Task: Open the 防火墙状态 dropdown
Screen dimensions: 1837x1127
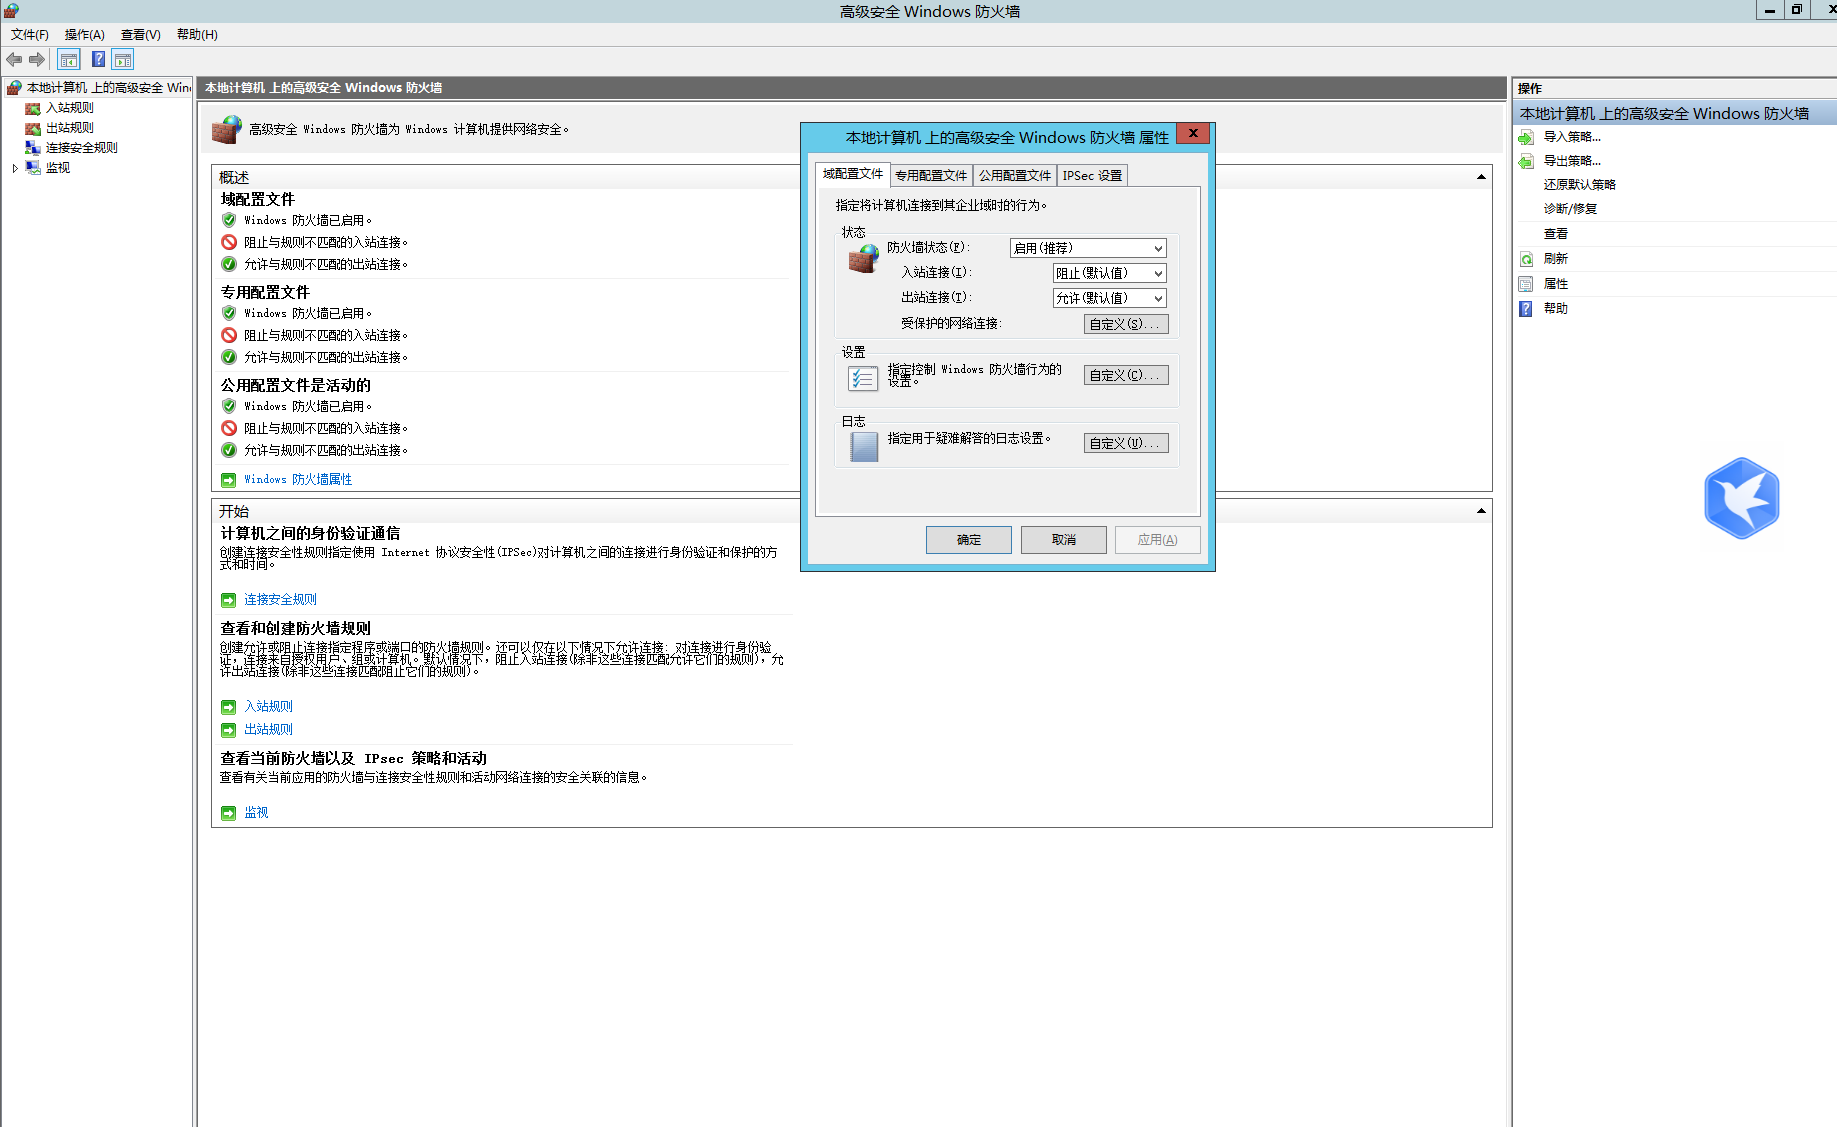Action: point(1088,248)
